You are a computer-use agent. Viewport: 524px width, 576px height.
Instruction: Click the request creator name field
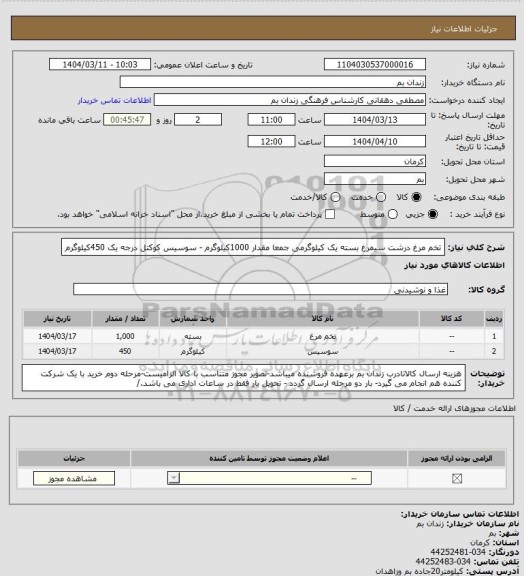[290, 100]
